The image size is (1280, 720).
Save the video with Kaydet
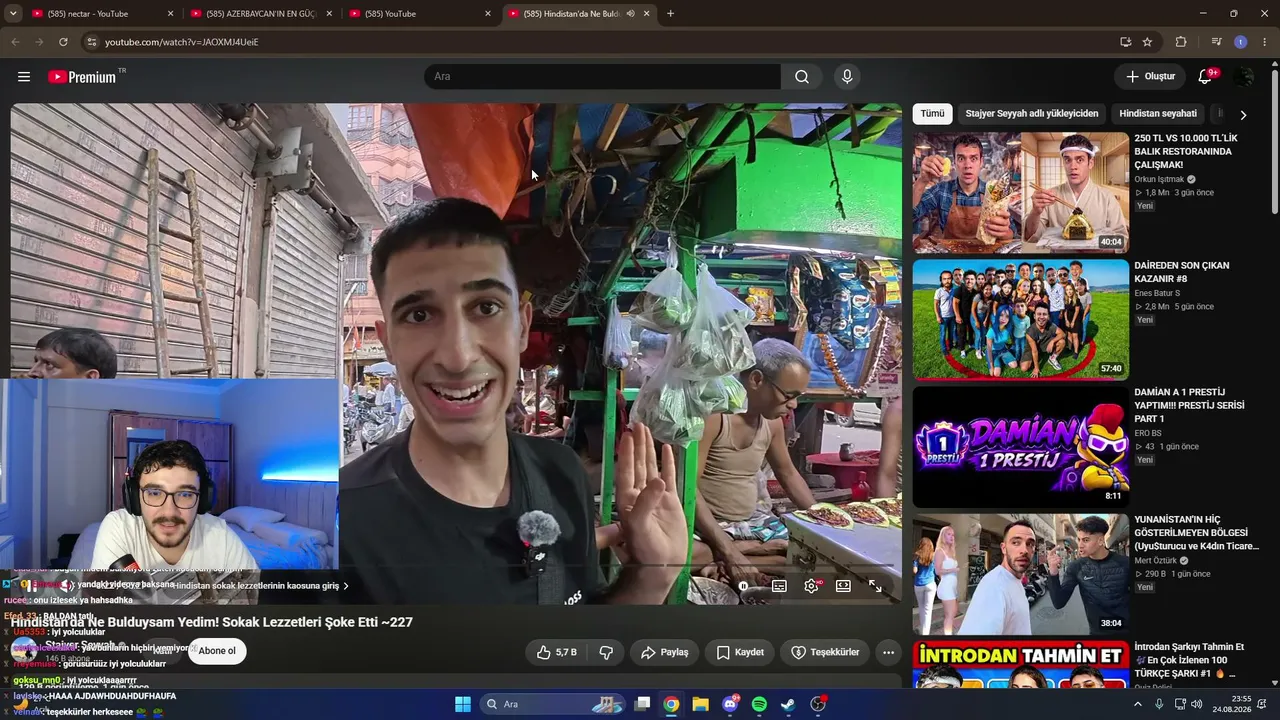pos(741,652)
